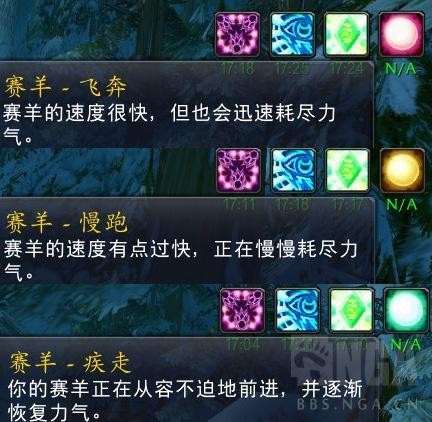Click the BBS.NGA.CN watermark text
432x422 pixels.
[357, 405]
